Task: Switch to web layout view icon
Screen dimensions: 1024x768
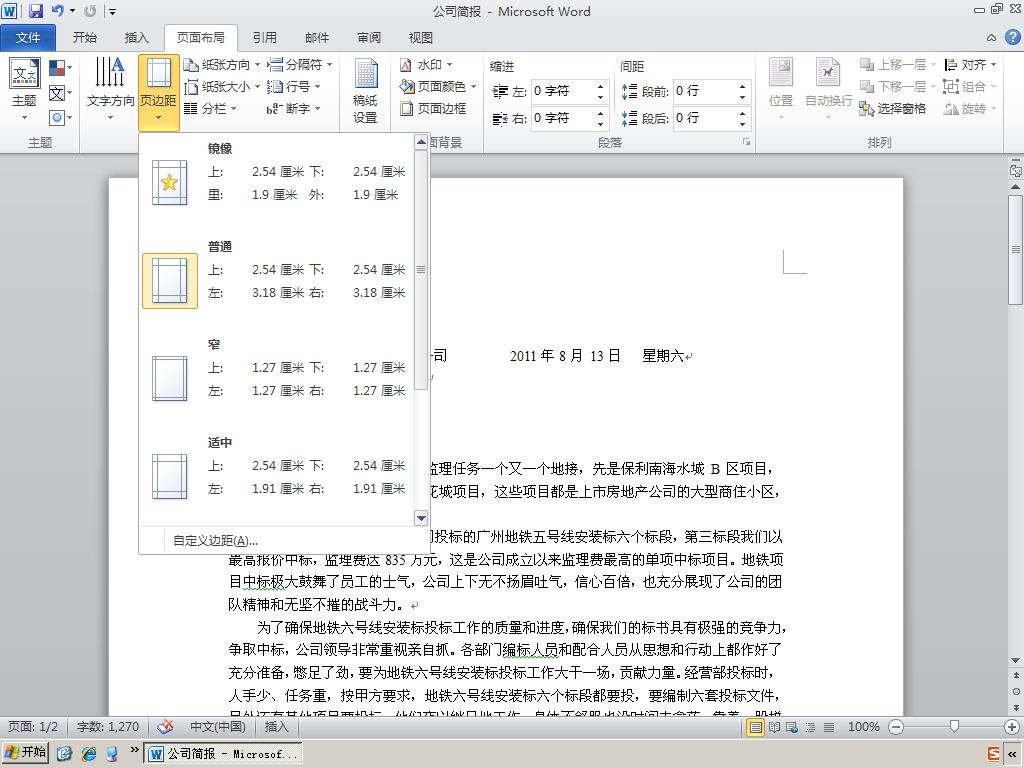Action: click(792, 727)
